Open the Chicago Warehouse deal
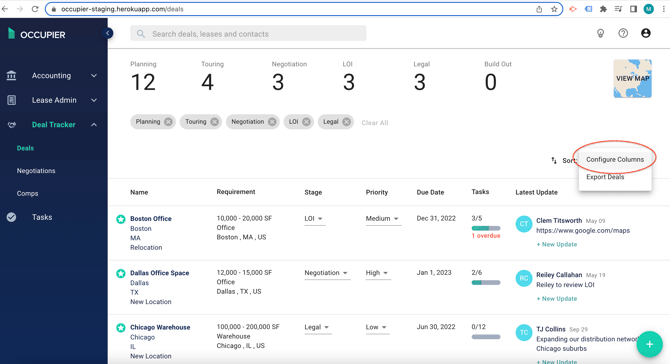The width and height of the screenshot is (670, 364). 160,327
